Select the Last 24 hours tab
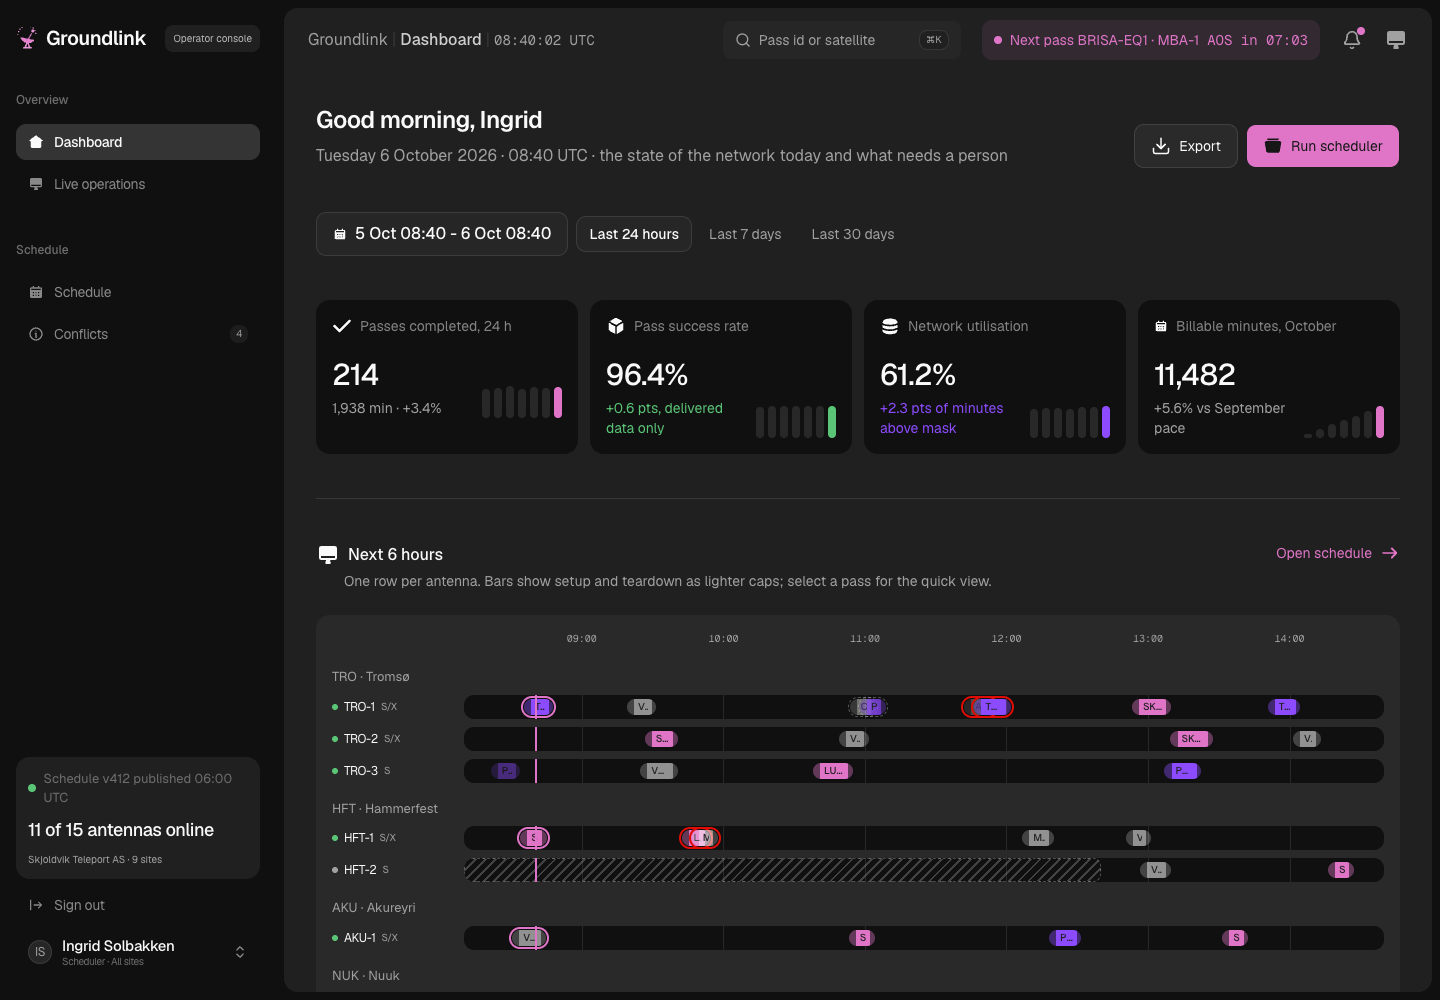Image resolution: width=1440 pixels, height=1000 pixels. 634,234
